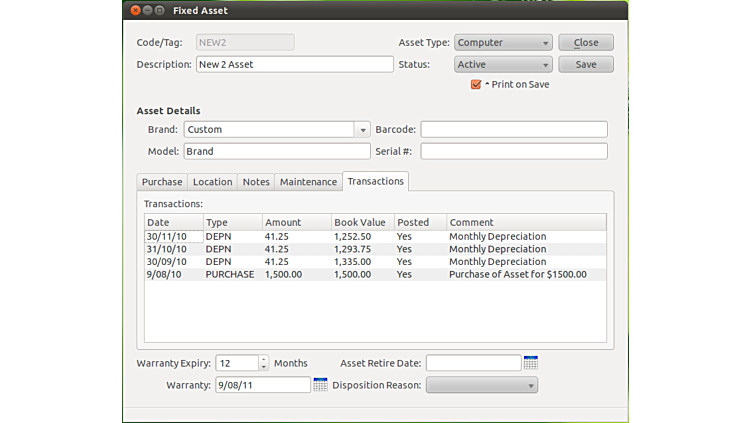Click the window maximize button

161,10
